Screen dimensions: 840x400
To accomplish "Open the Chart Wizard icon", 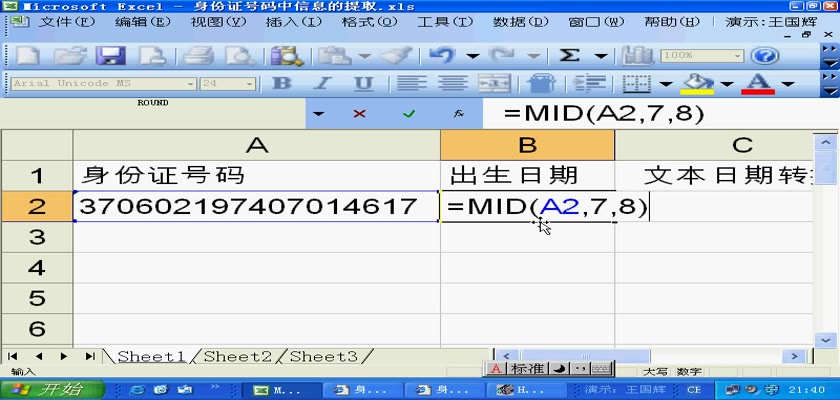I will point(636,56).
